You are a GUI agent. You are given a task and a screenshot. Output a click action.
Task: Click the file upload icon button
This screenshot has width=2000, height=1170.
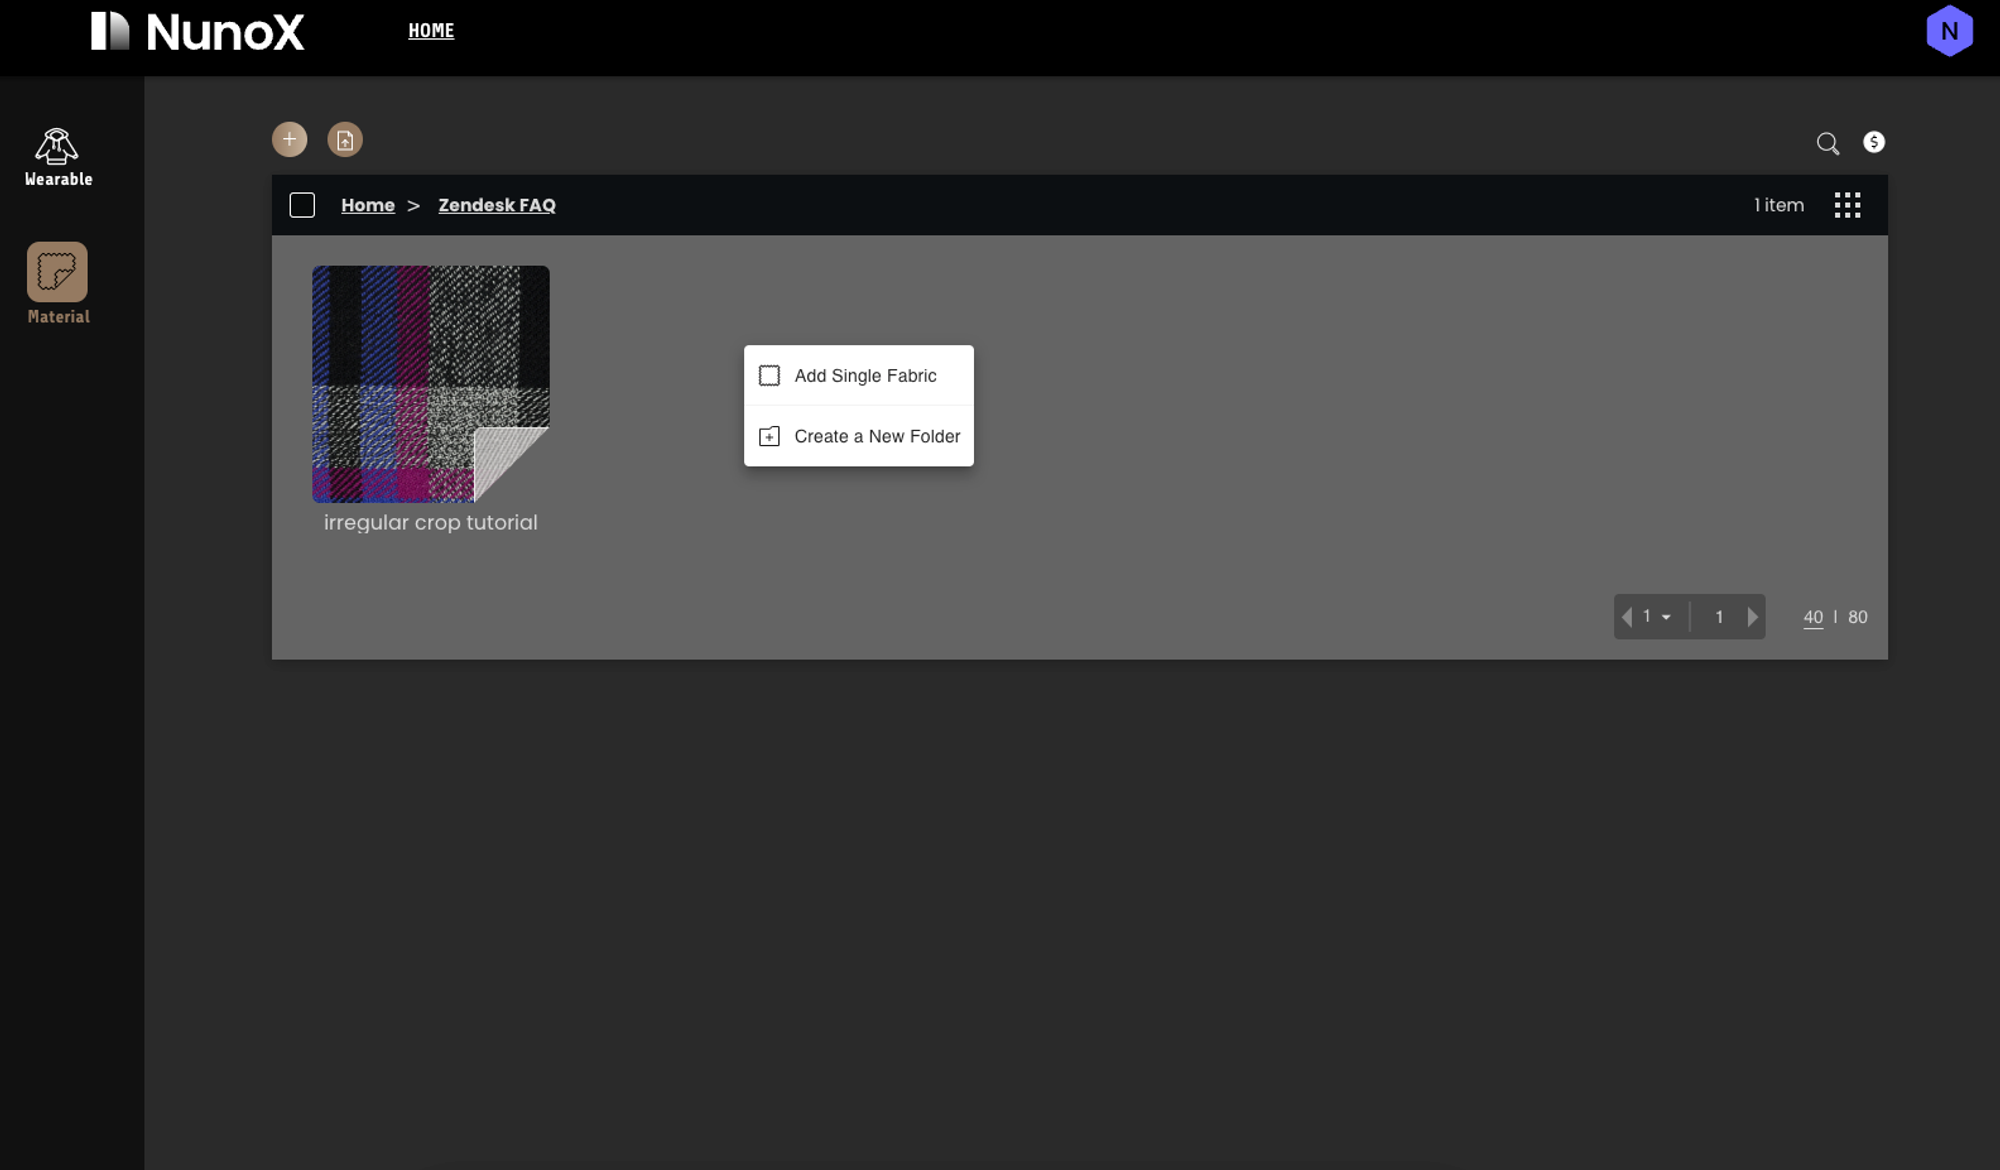click(x=345, y=139)
